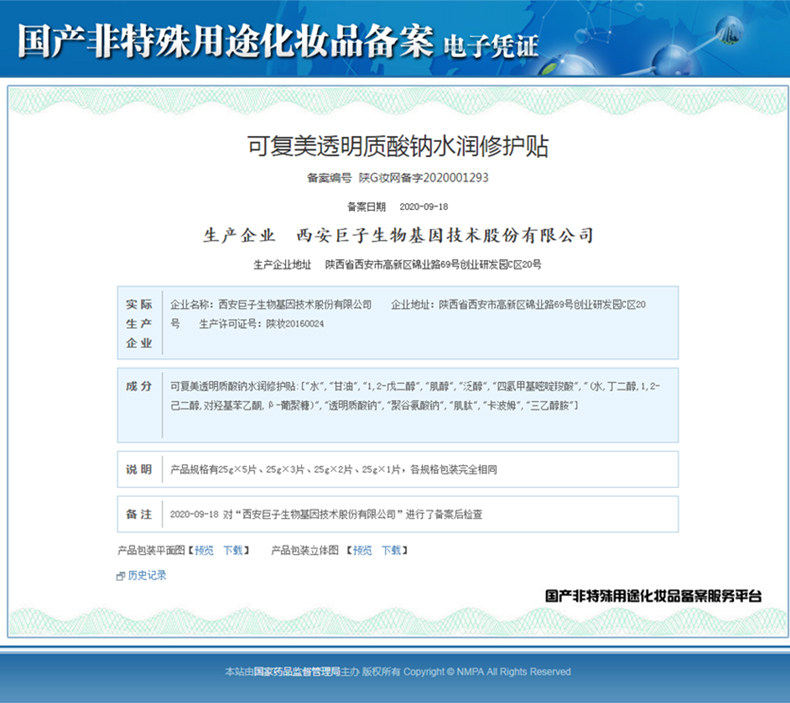Click 企业名称 line in 实际生产企业 box

(271, 304)
